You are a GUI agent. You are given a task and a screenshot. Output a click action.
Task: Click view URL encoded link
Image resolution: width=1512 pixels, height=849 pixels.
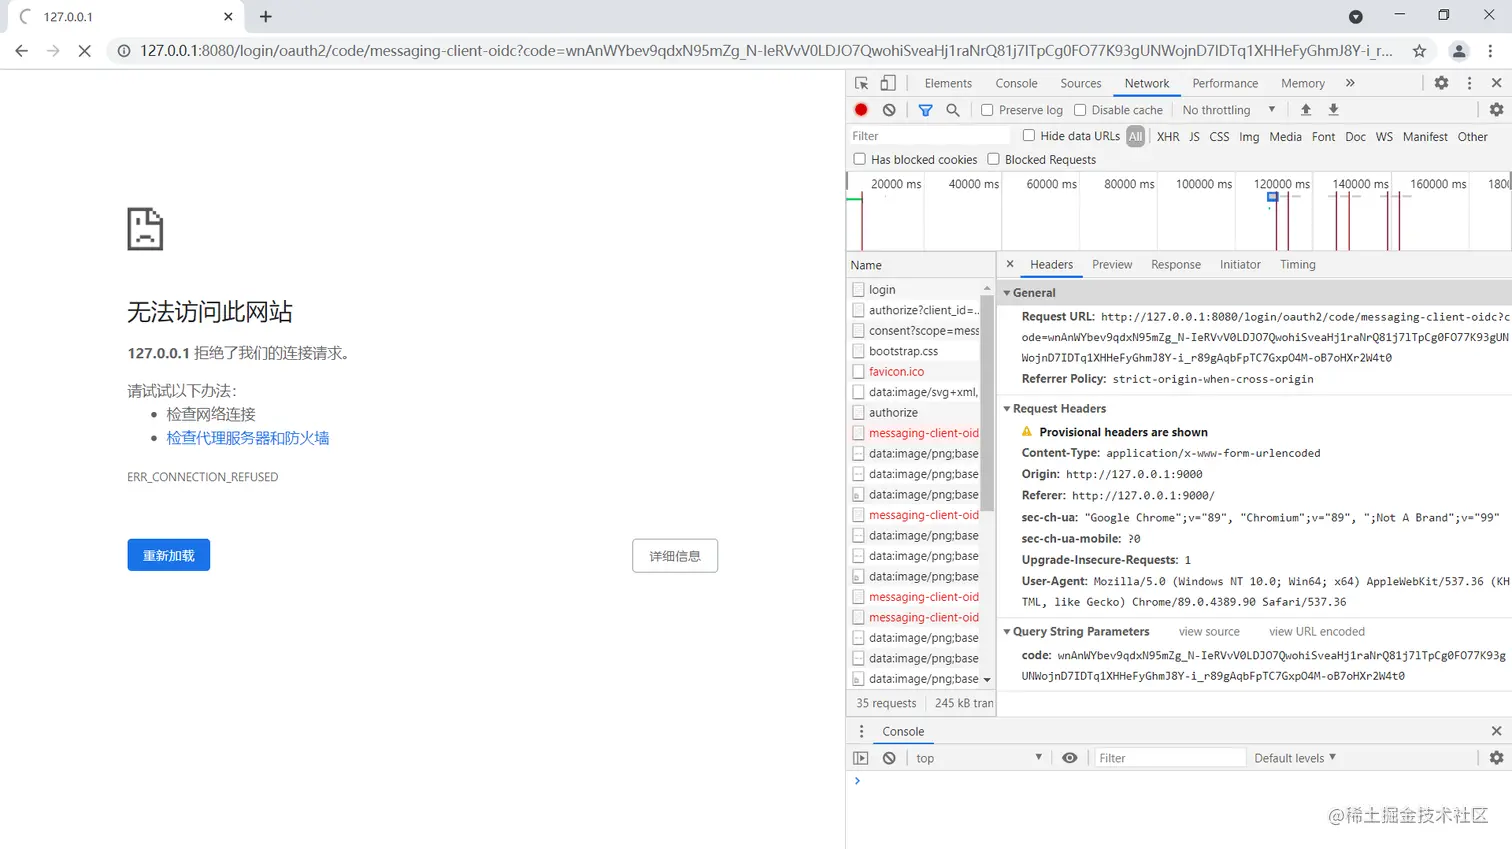(1317, 632)
